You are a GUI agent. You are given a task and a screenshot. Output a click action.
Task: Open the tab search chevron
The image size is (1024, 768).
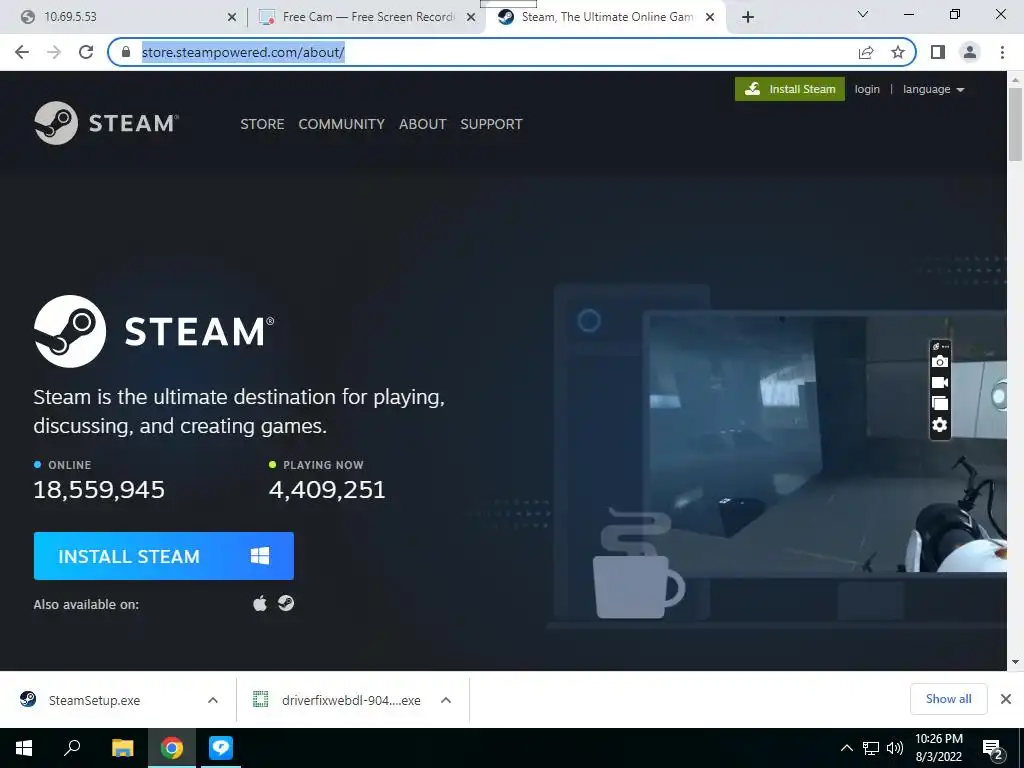point(863,14)
